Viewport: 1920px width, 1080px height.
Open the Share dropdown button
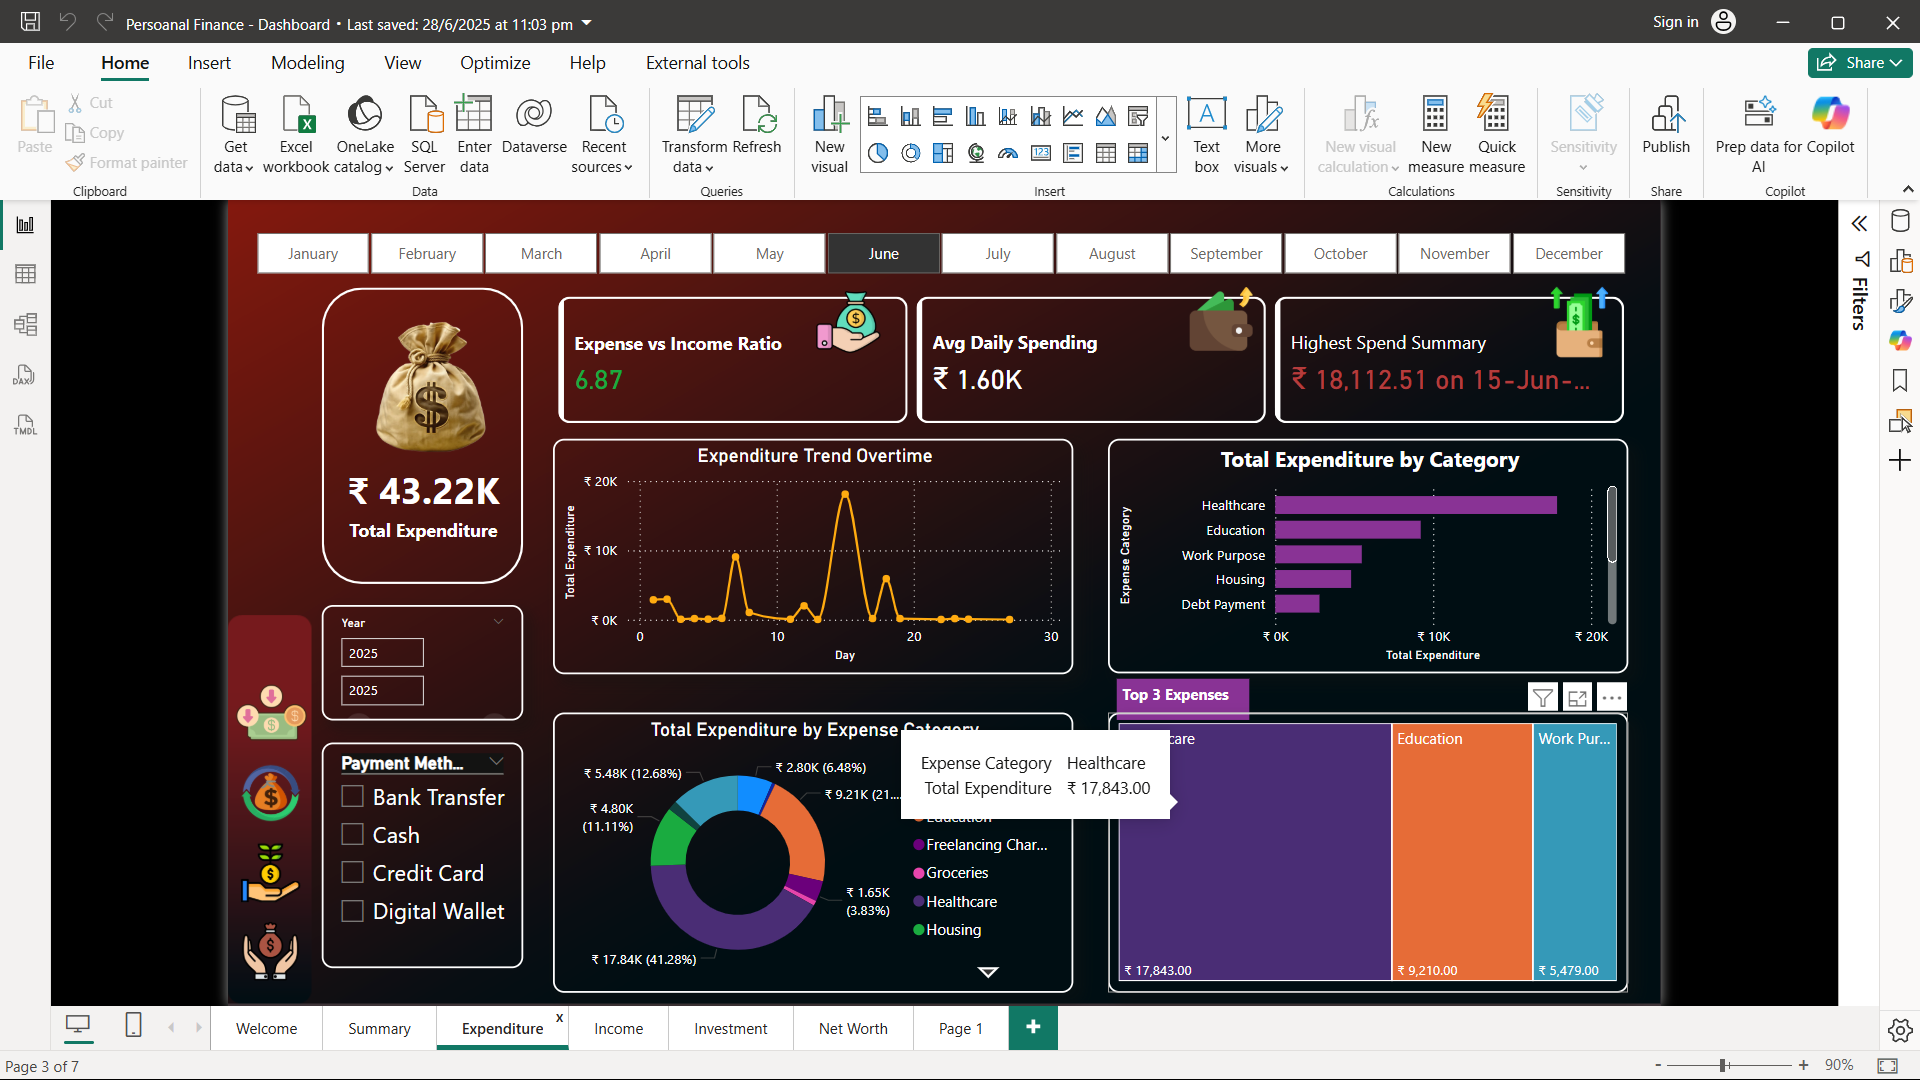(x=1860, y=62)
